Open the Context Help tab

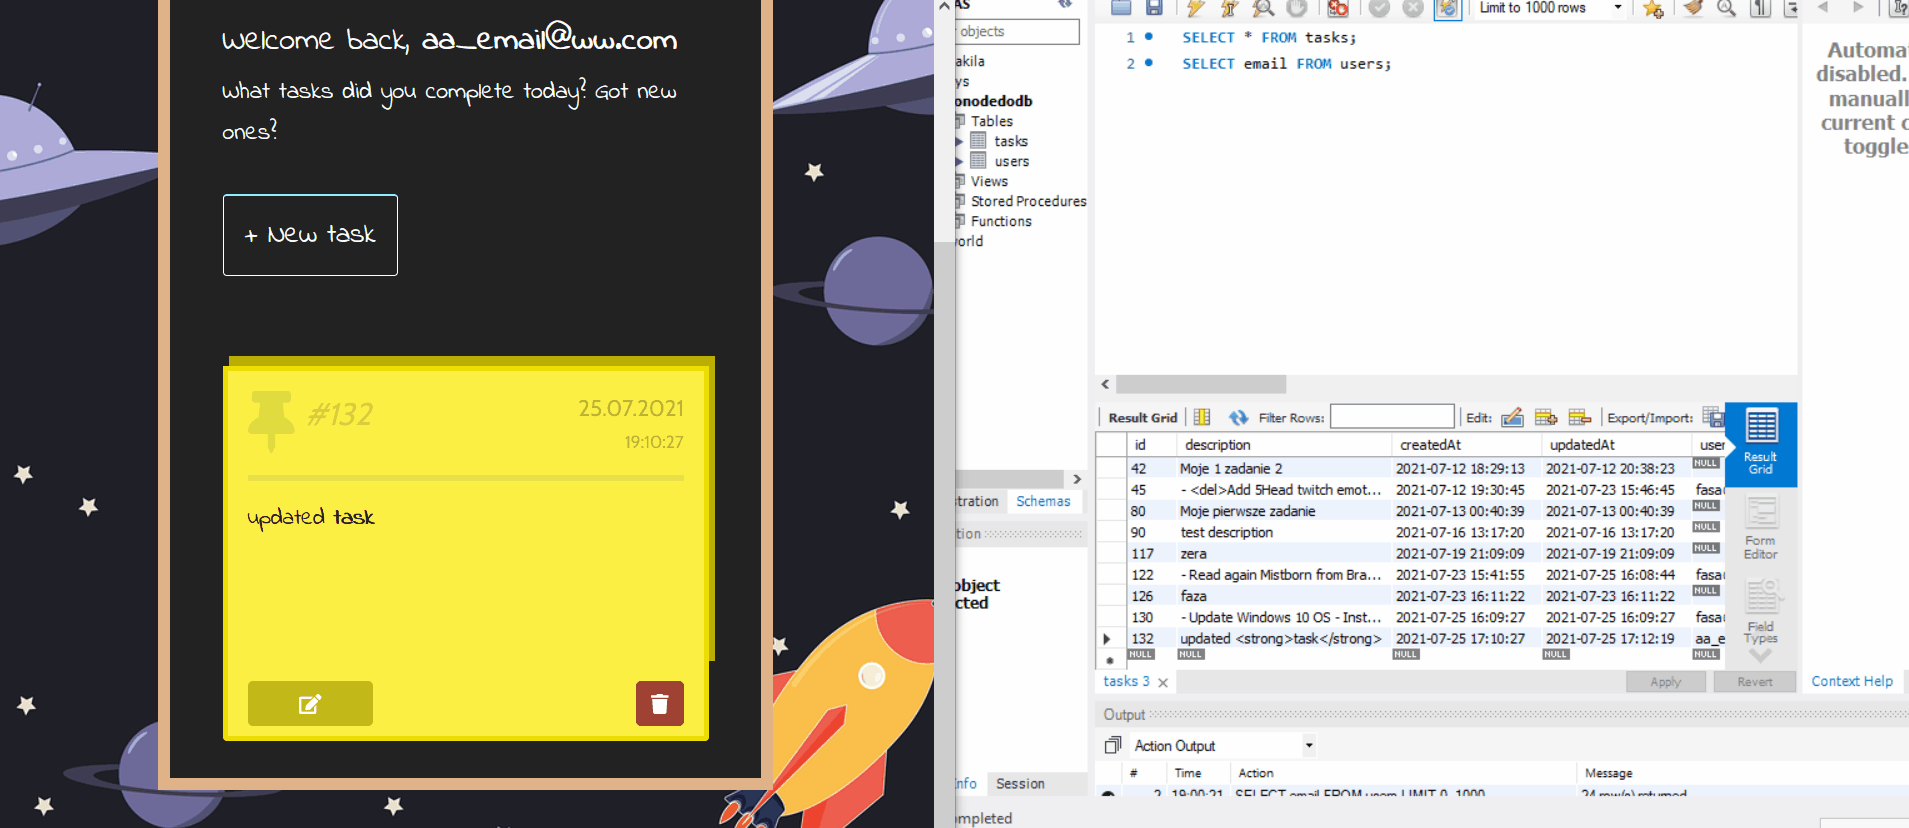(x=1852, y=681)
